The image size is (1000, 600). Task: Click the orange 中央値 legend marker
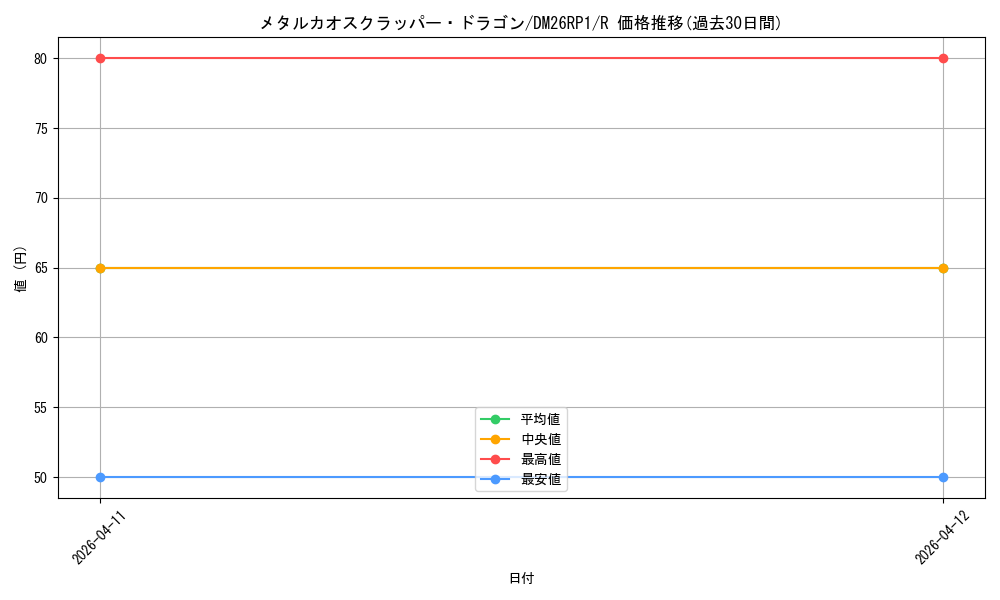[x=495, y=439]
